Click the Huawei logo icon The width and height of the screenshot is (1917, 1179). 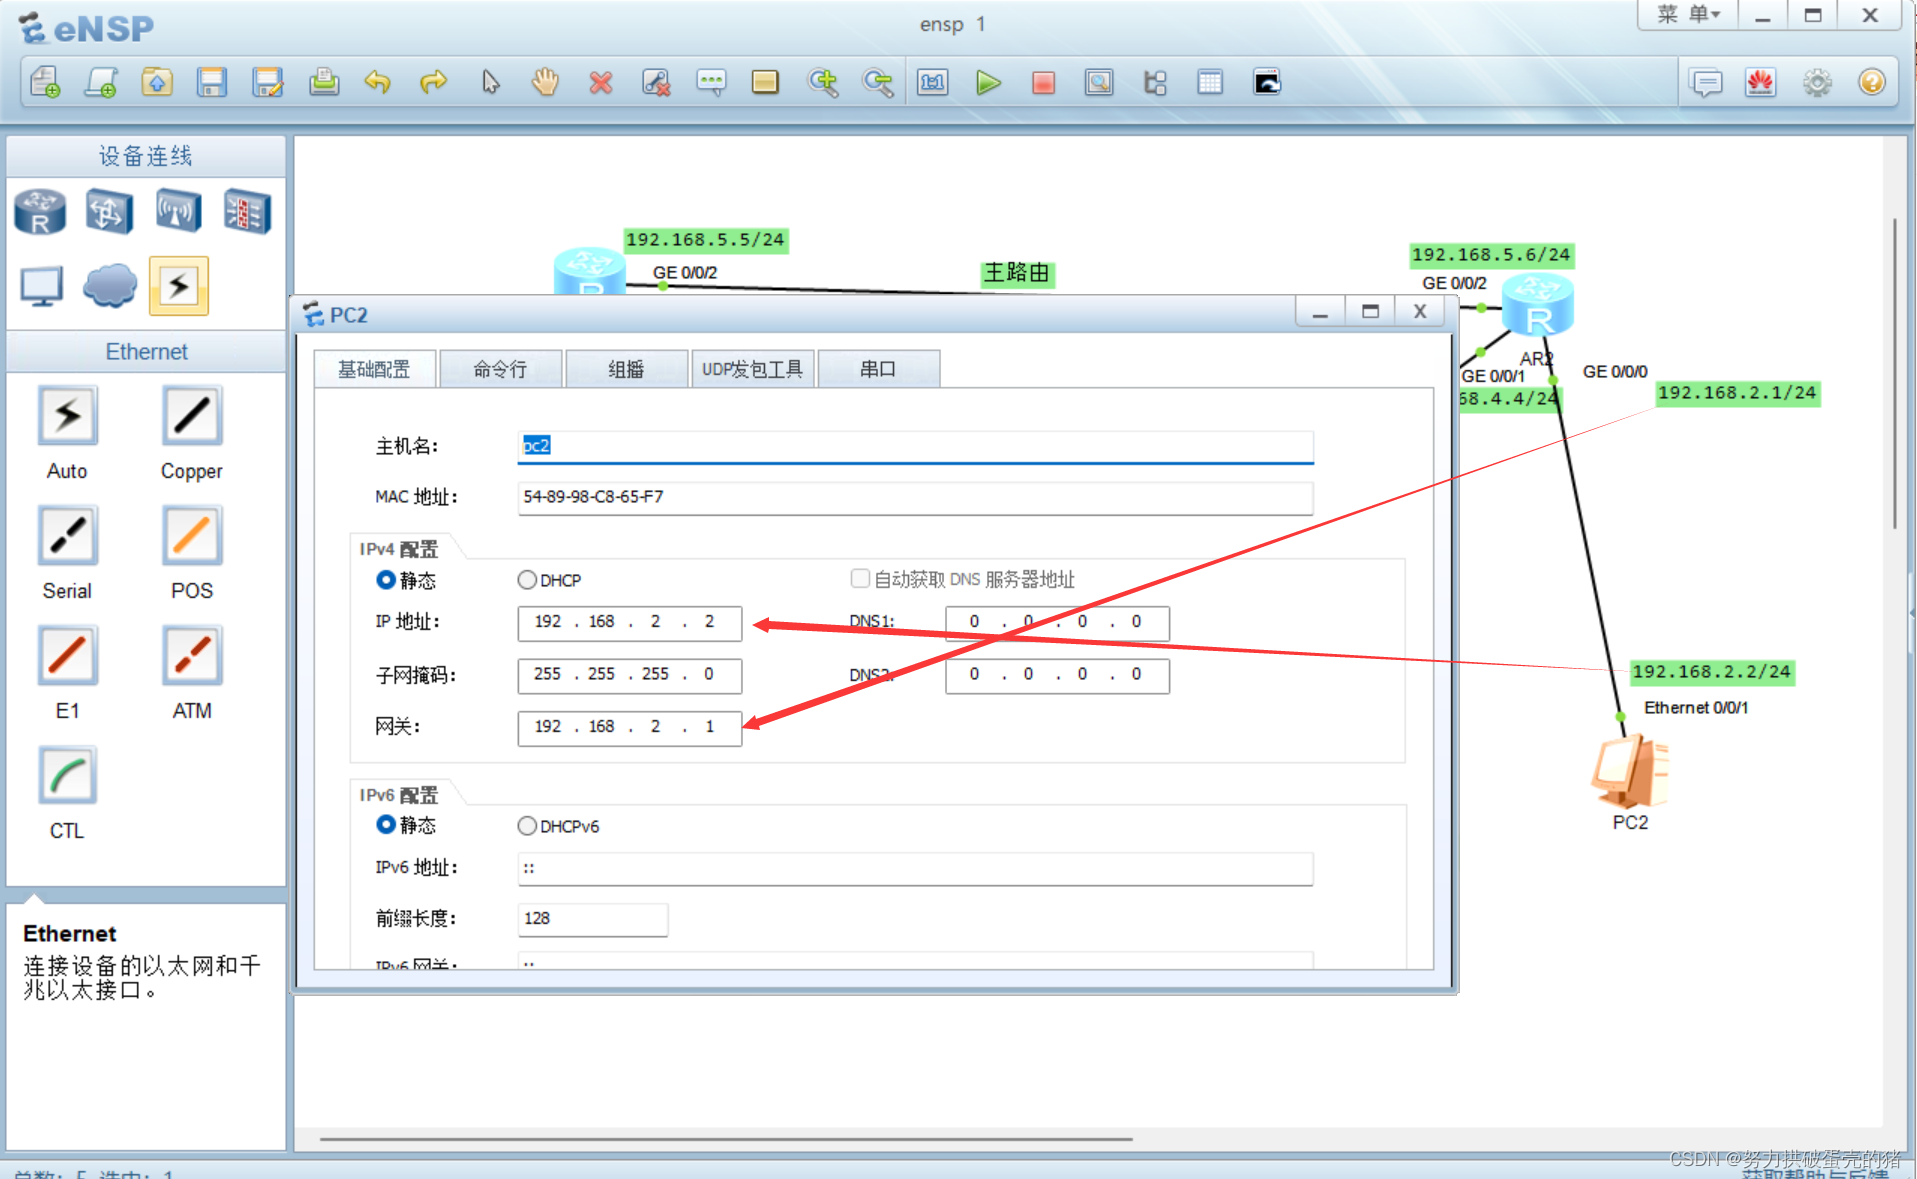(x=1761, y=82)
